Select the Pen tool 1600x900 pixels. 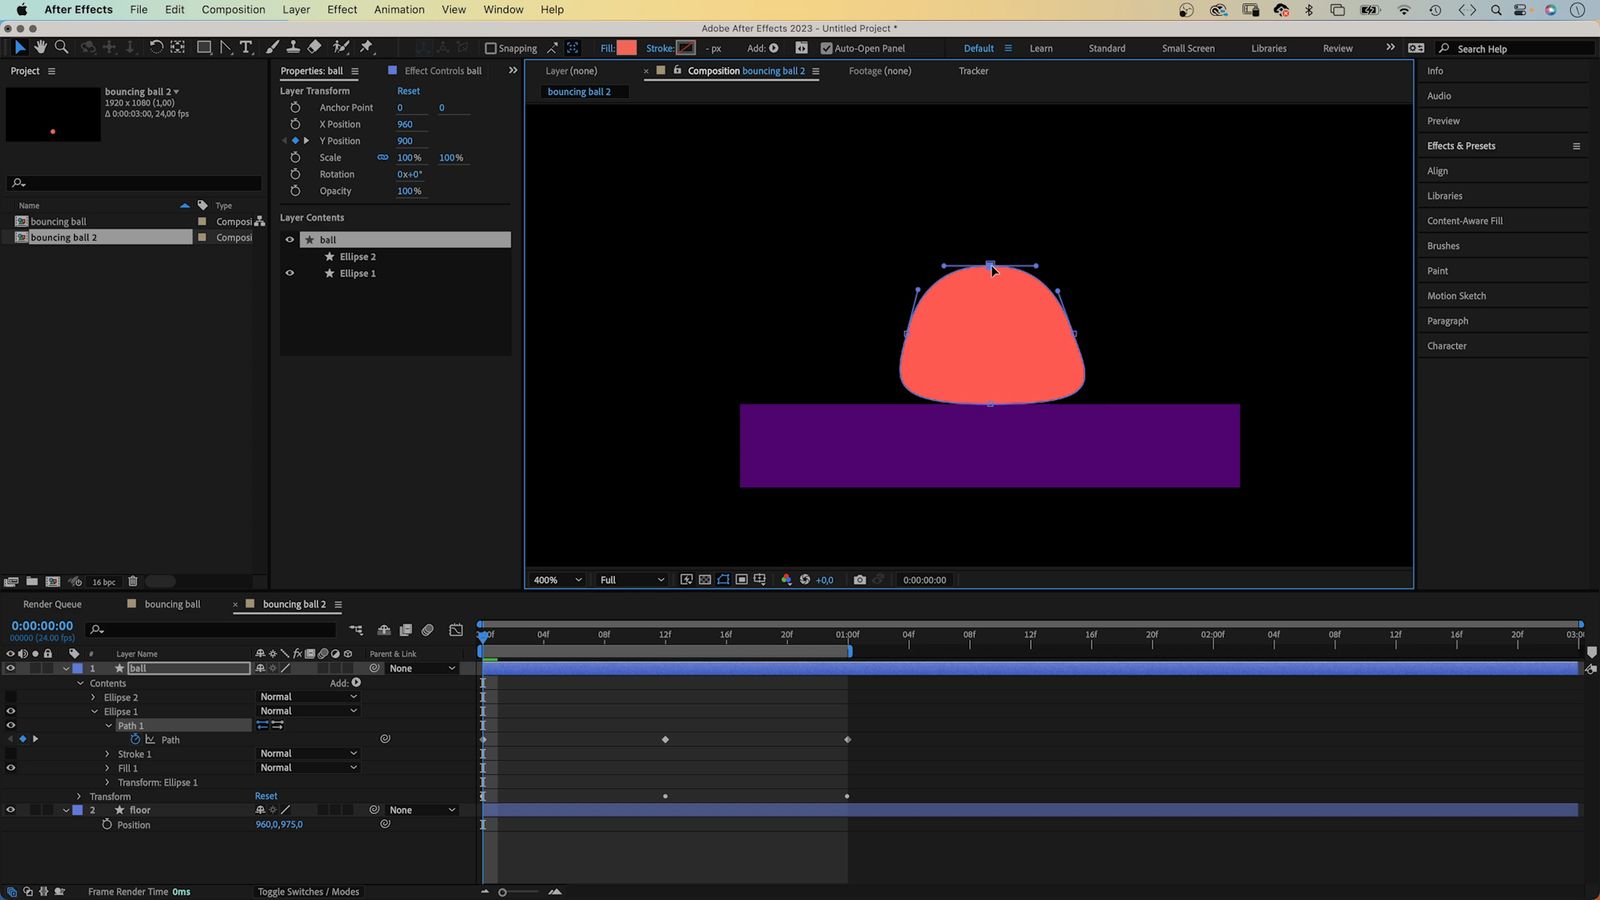[x=224, y=47]
